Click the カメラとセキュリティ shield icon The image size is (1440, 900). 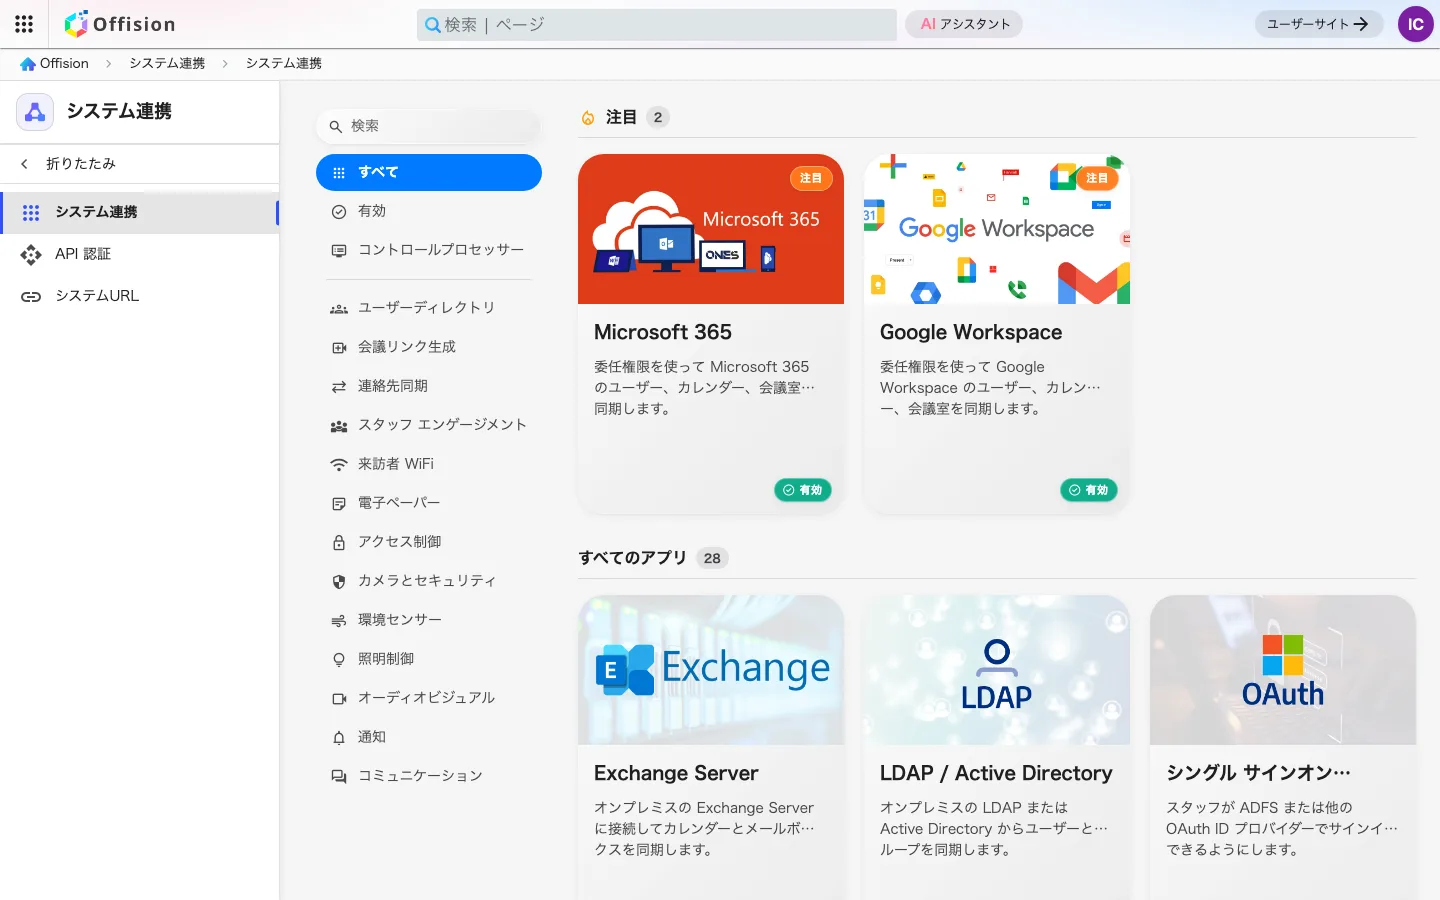click(x=339, y=582)
